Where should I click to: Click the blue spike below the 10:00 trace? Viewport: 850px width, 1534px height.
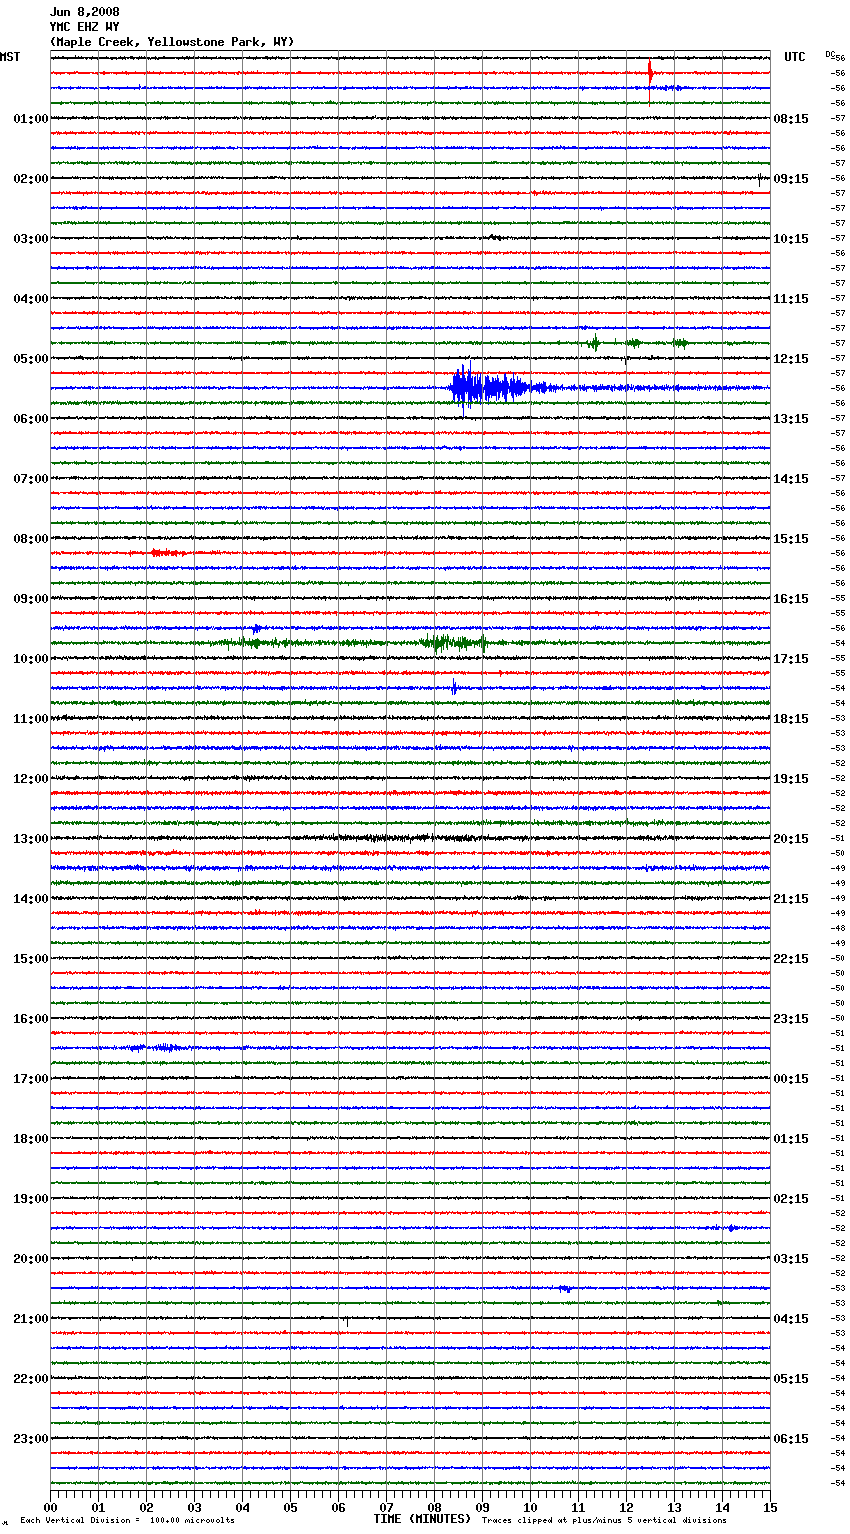[x=454, y=687]
